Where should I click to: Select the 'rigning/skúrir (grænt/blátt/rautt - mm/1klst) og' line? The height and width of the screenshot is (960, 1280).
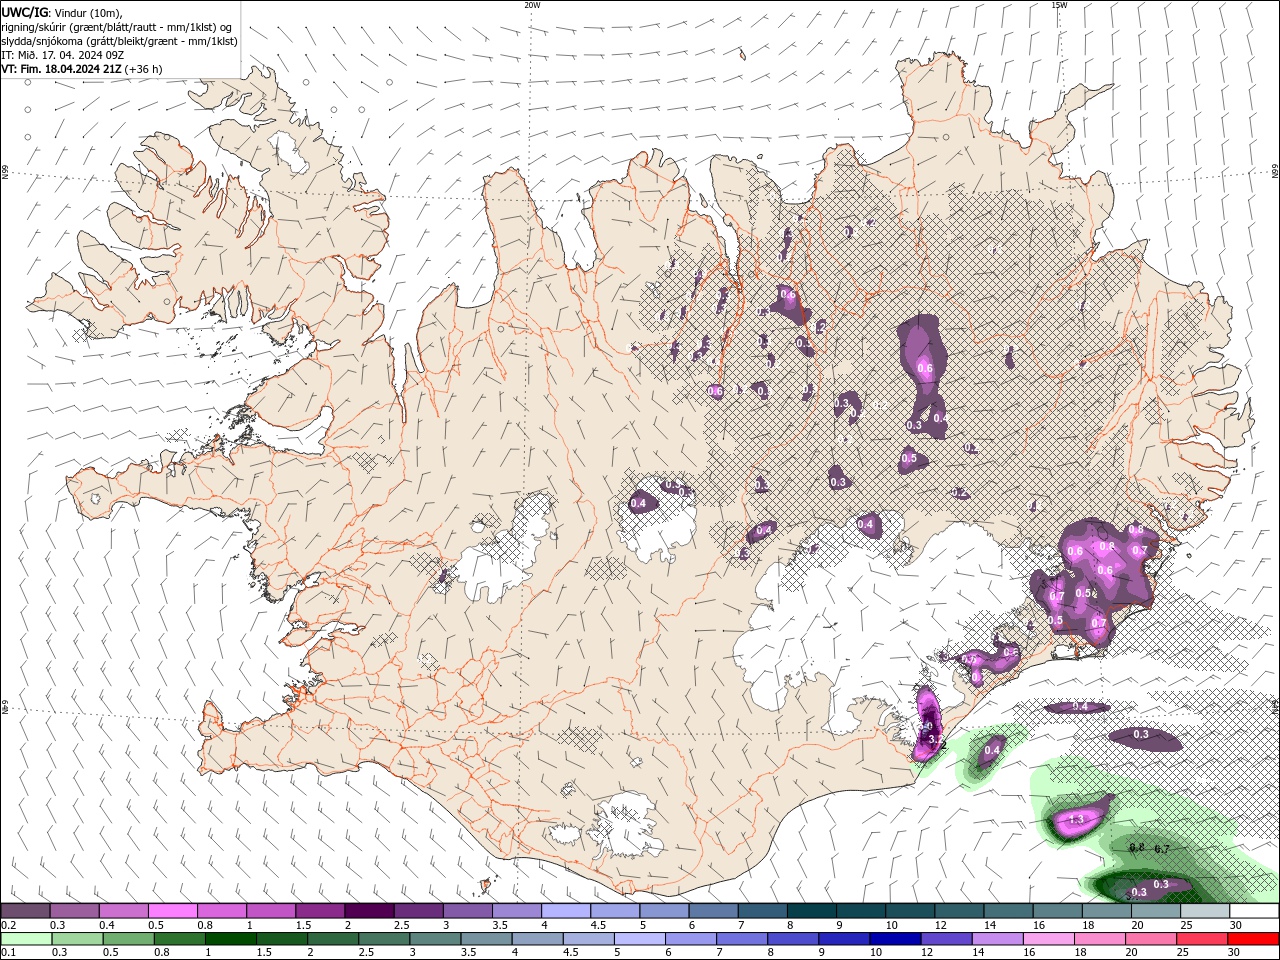(x=117, y=27)
